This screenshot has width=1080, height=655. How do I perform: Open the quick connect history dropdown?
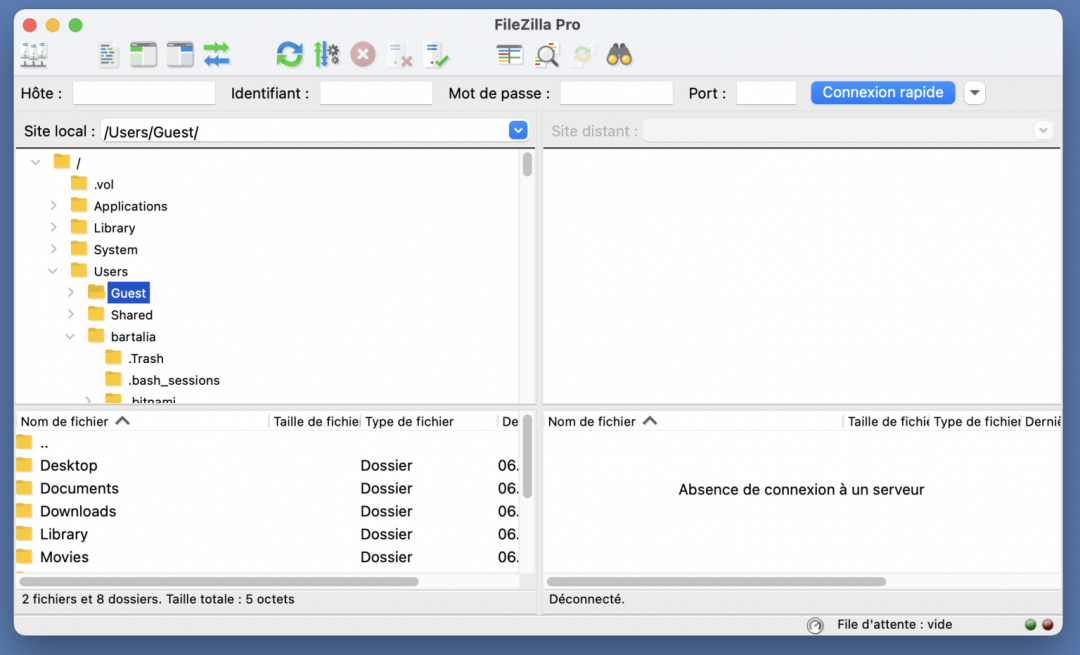(x=975, y=93)
